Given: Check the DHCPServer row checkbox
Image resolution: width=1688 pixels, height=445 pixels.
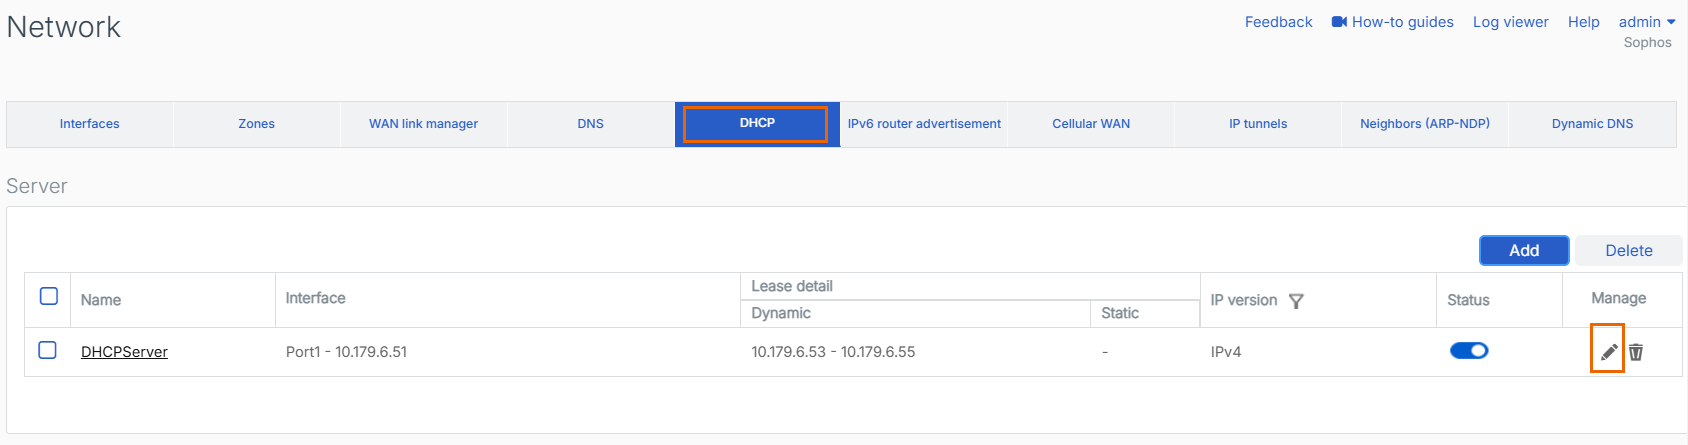Looking at the screenshot, I should 48,350.
